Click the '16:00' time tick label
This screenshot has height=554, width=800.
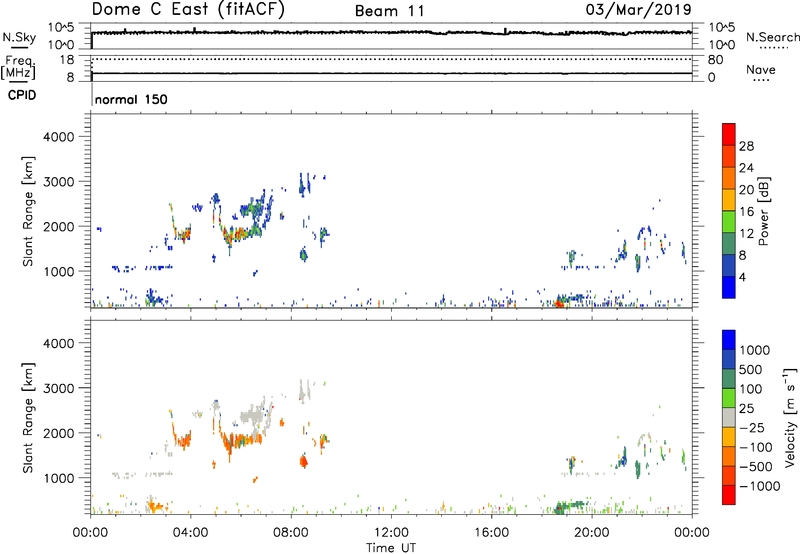click(491, 533)
